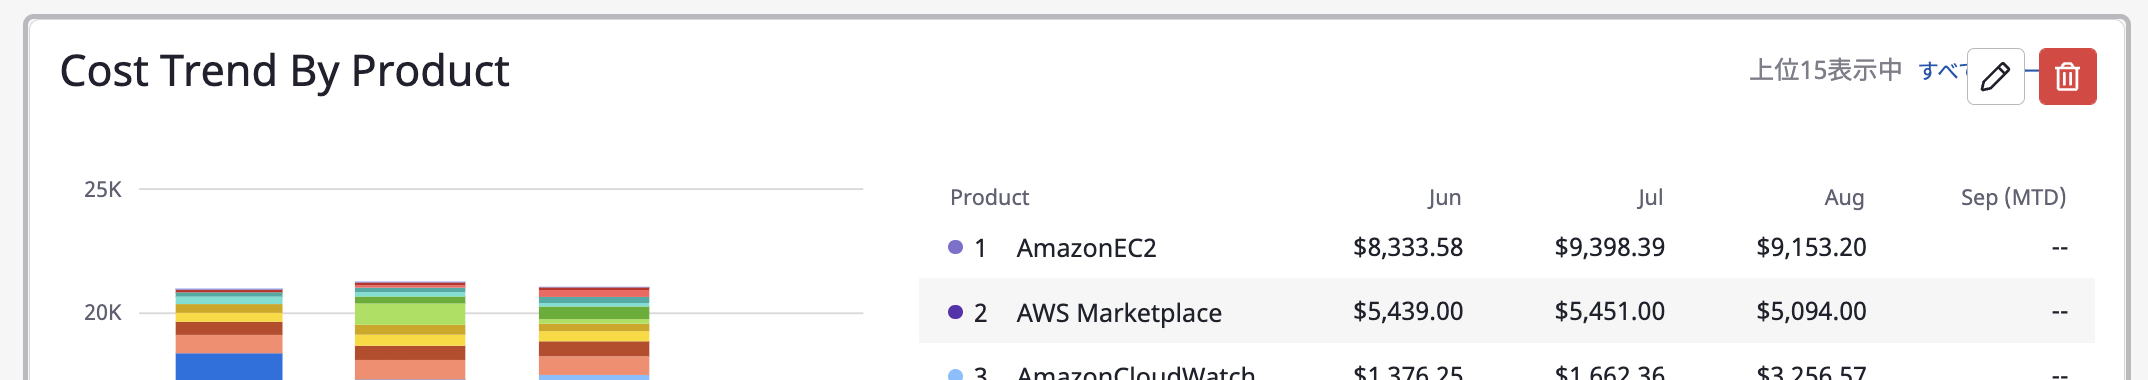Select the AmazonEC2 product row name
The height and width of the screenshot is (380, 2148).
[x=1086, y=248]
